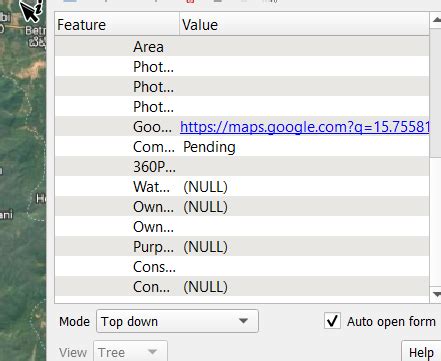Open the maps.google.com hyperlink
This screenshot has width=441, height=361.
305,127
